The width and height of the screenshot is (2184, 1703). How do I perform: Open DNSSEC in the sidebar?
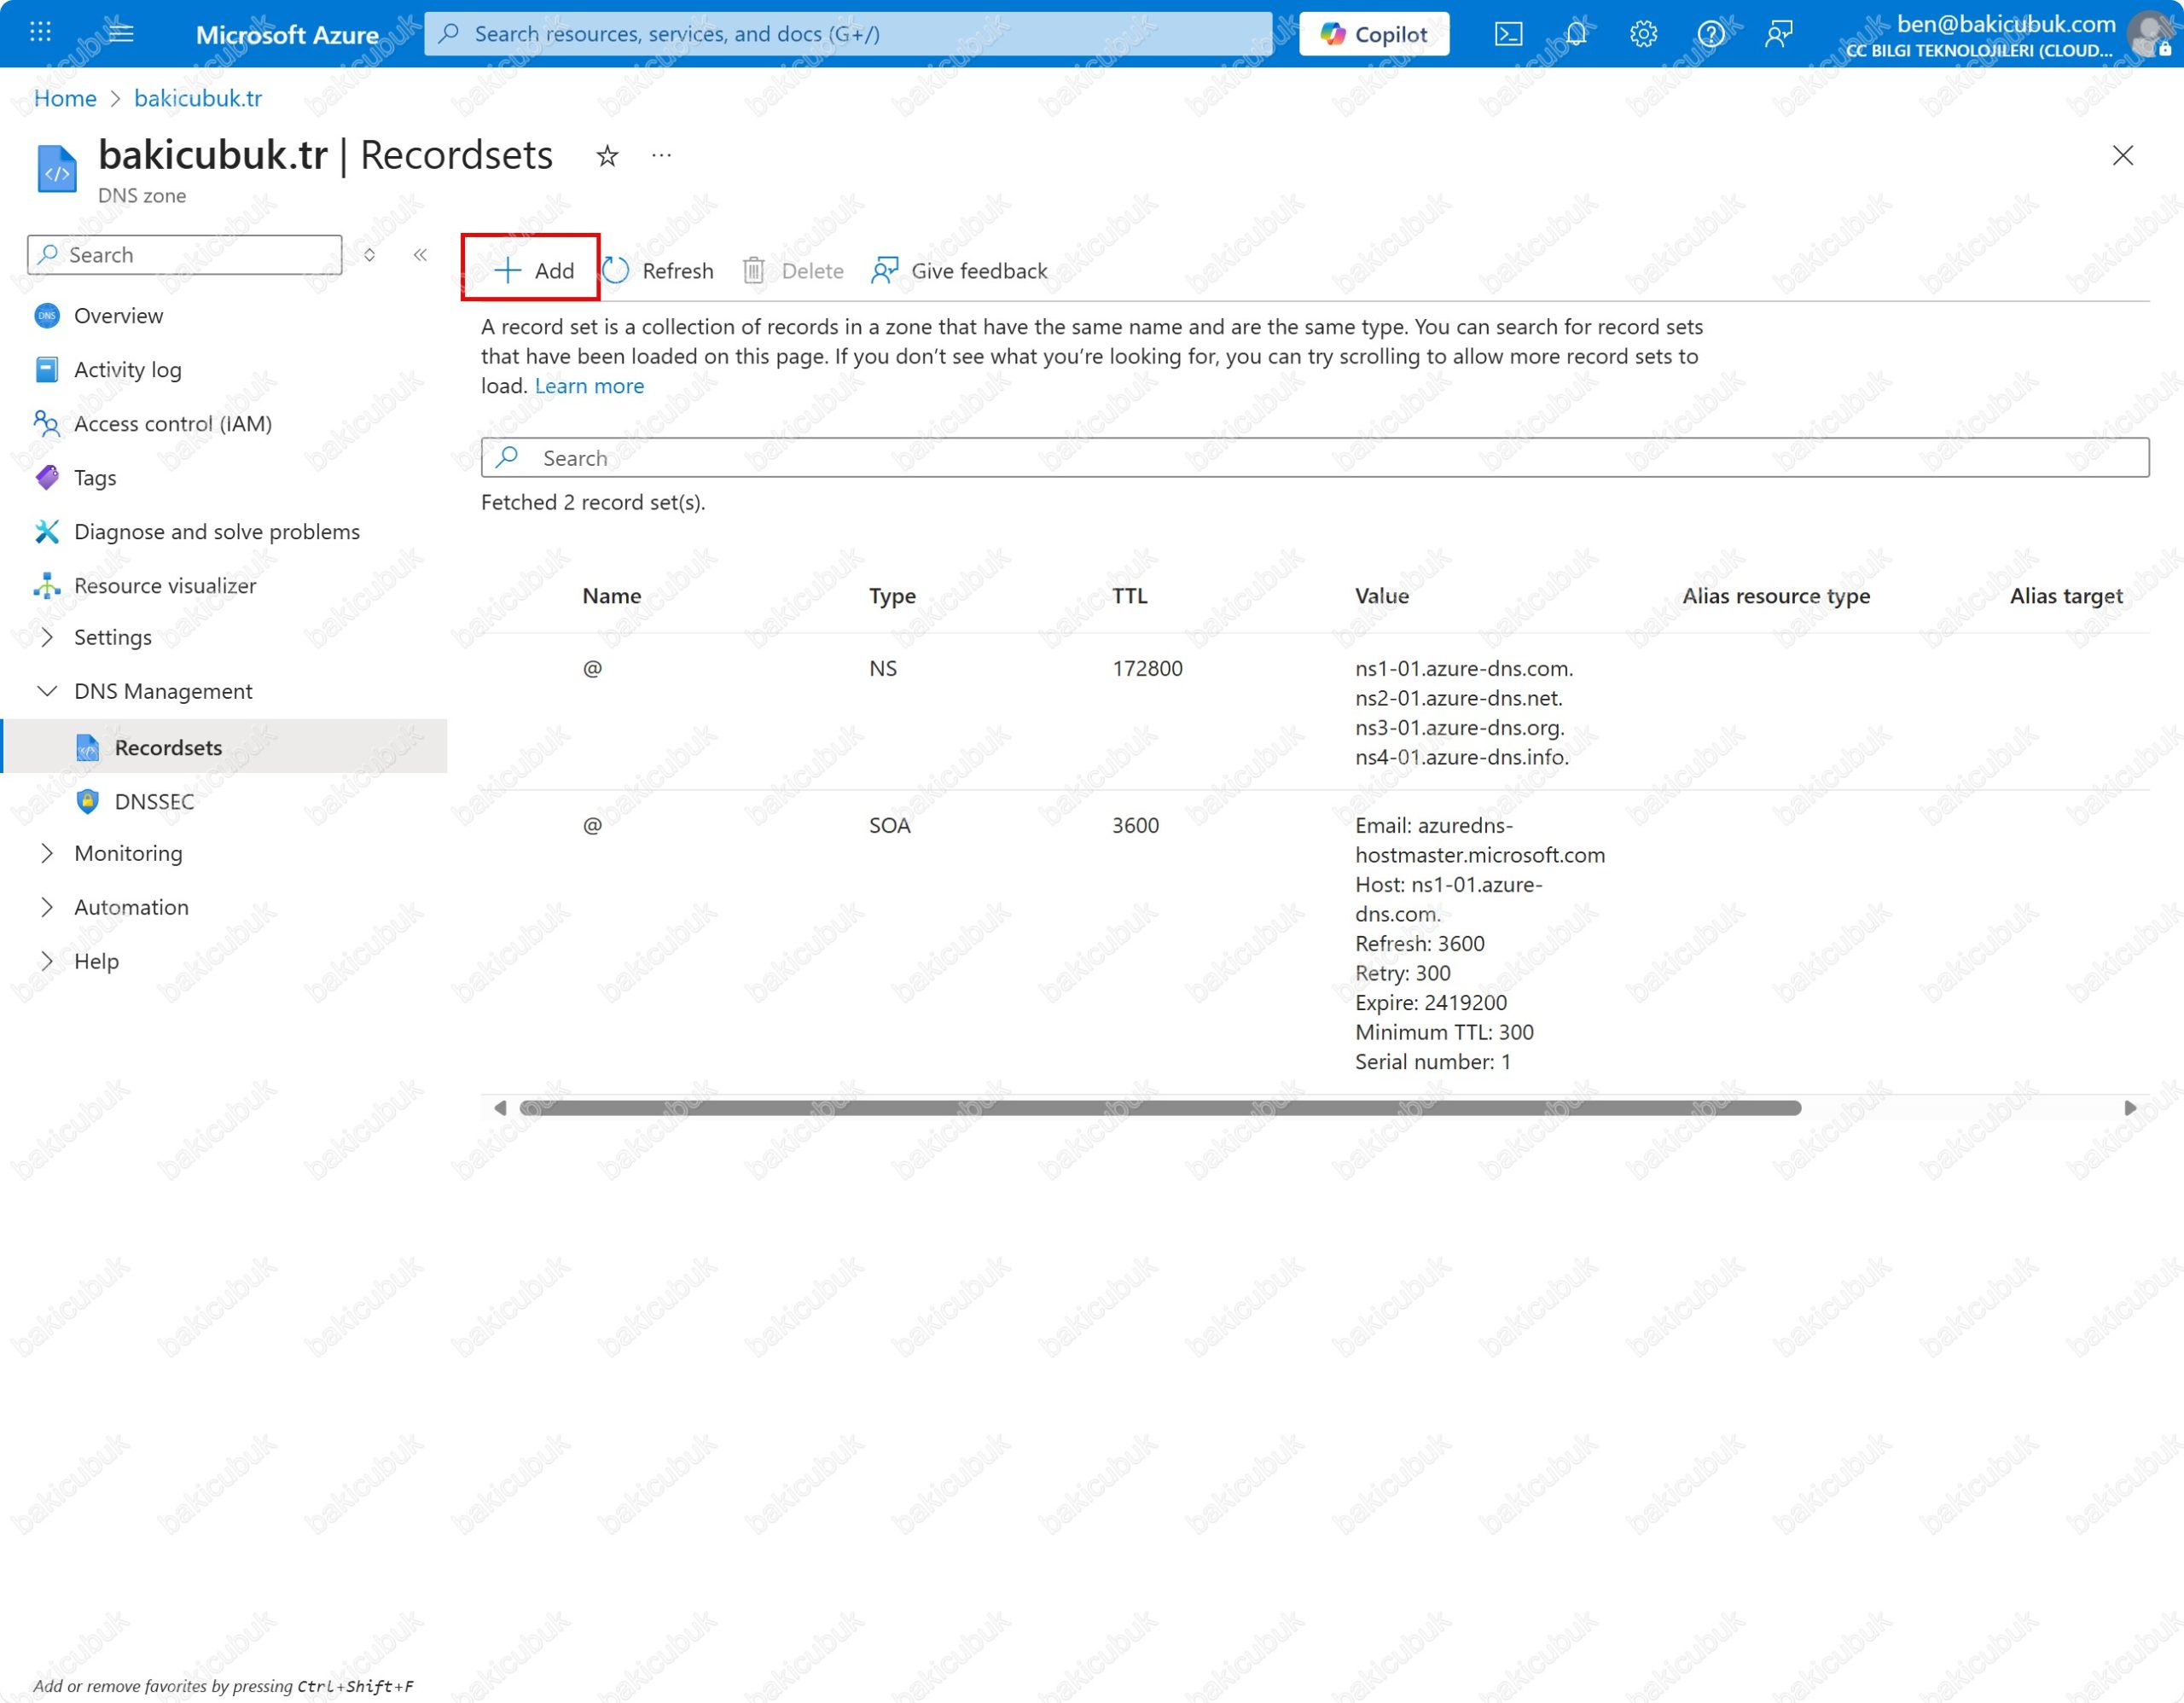pos(154,801)
